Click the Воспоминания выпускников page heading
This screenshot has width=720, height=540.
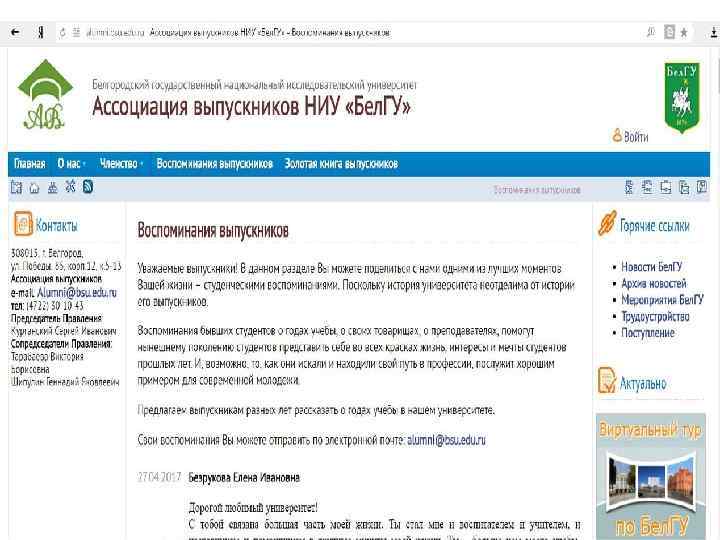coord(213,230)
